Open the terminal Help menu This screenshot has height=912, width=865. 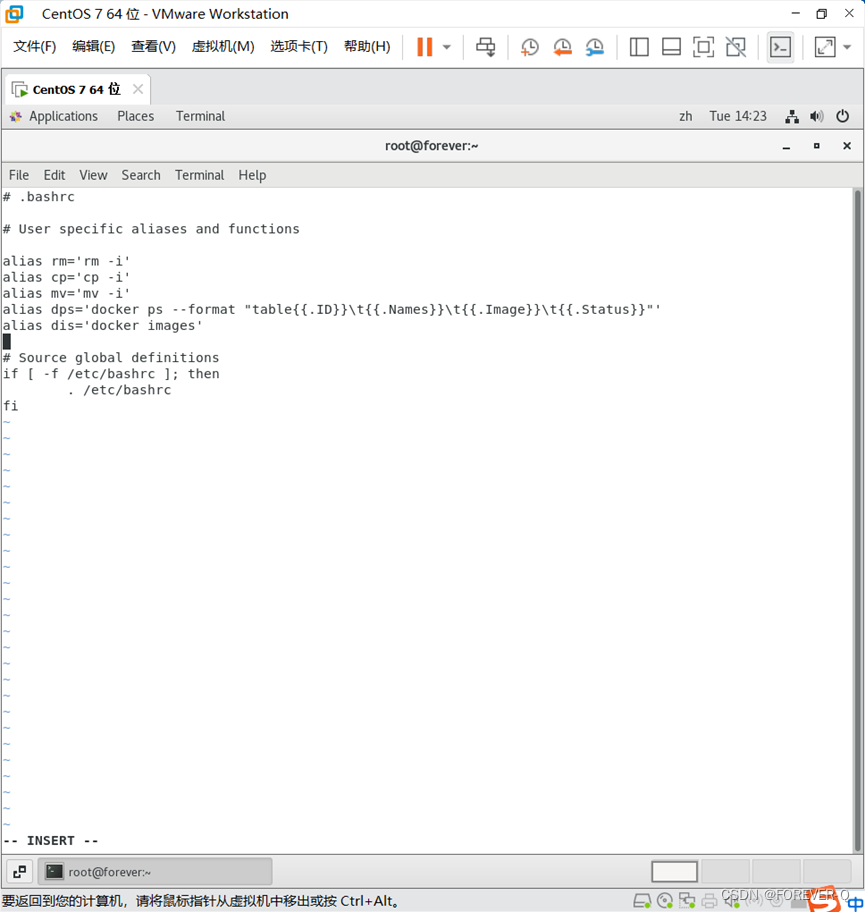click(x=252, y=175)
